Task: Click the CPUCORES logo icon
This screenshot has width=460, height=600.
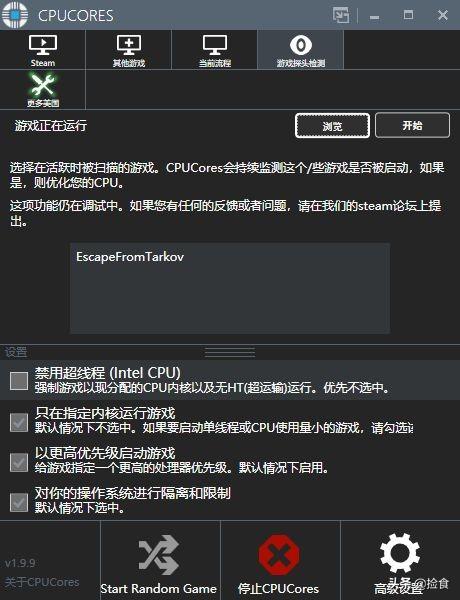Action: 15,15
